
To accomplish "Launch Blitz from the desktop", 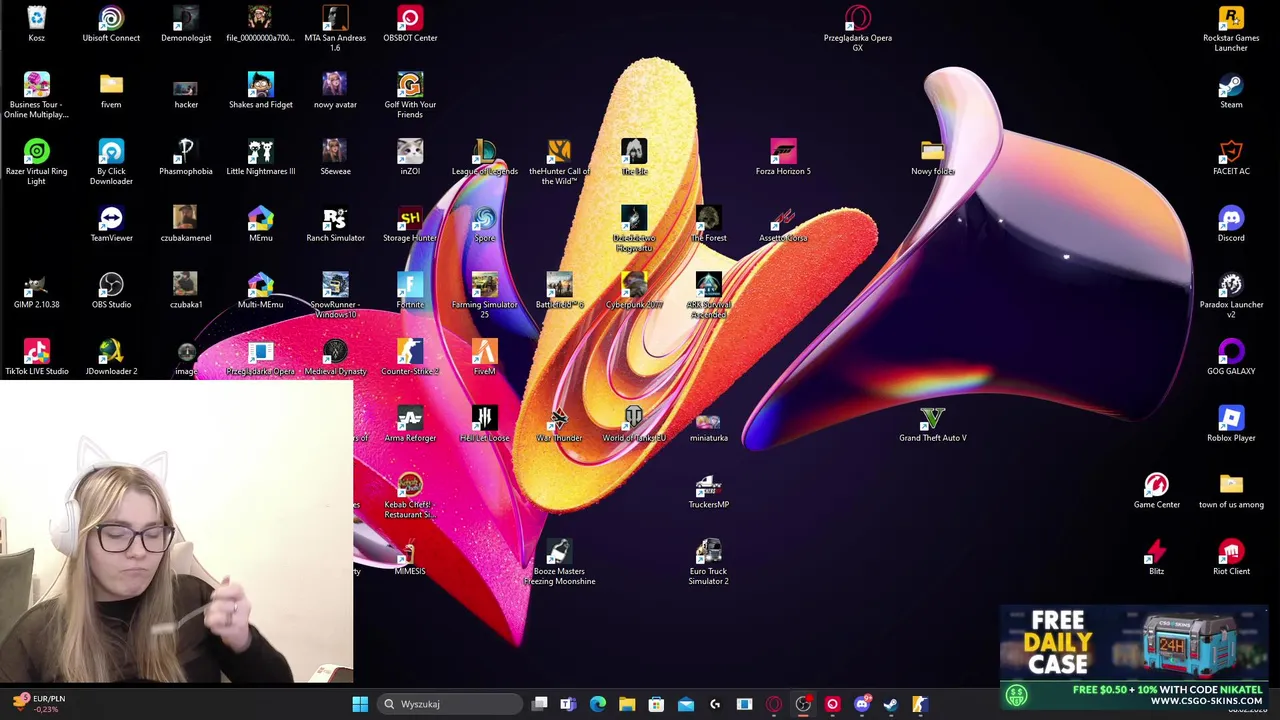I will point(1156,557).
